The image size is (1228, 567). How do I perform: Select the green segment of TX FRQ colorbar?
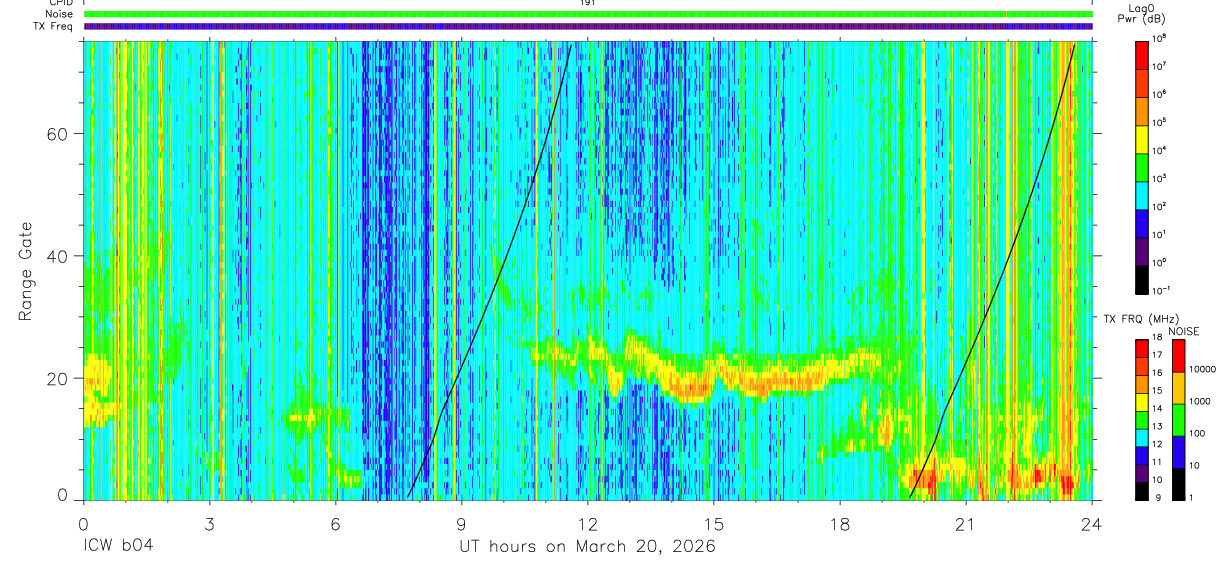(1142, 420)
